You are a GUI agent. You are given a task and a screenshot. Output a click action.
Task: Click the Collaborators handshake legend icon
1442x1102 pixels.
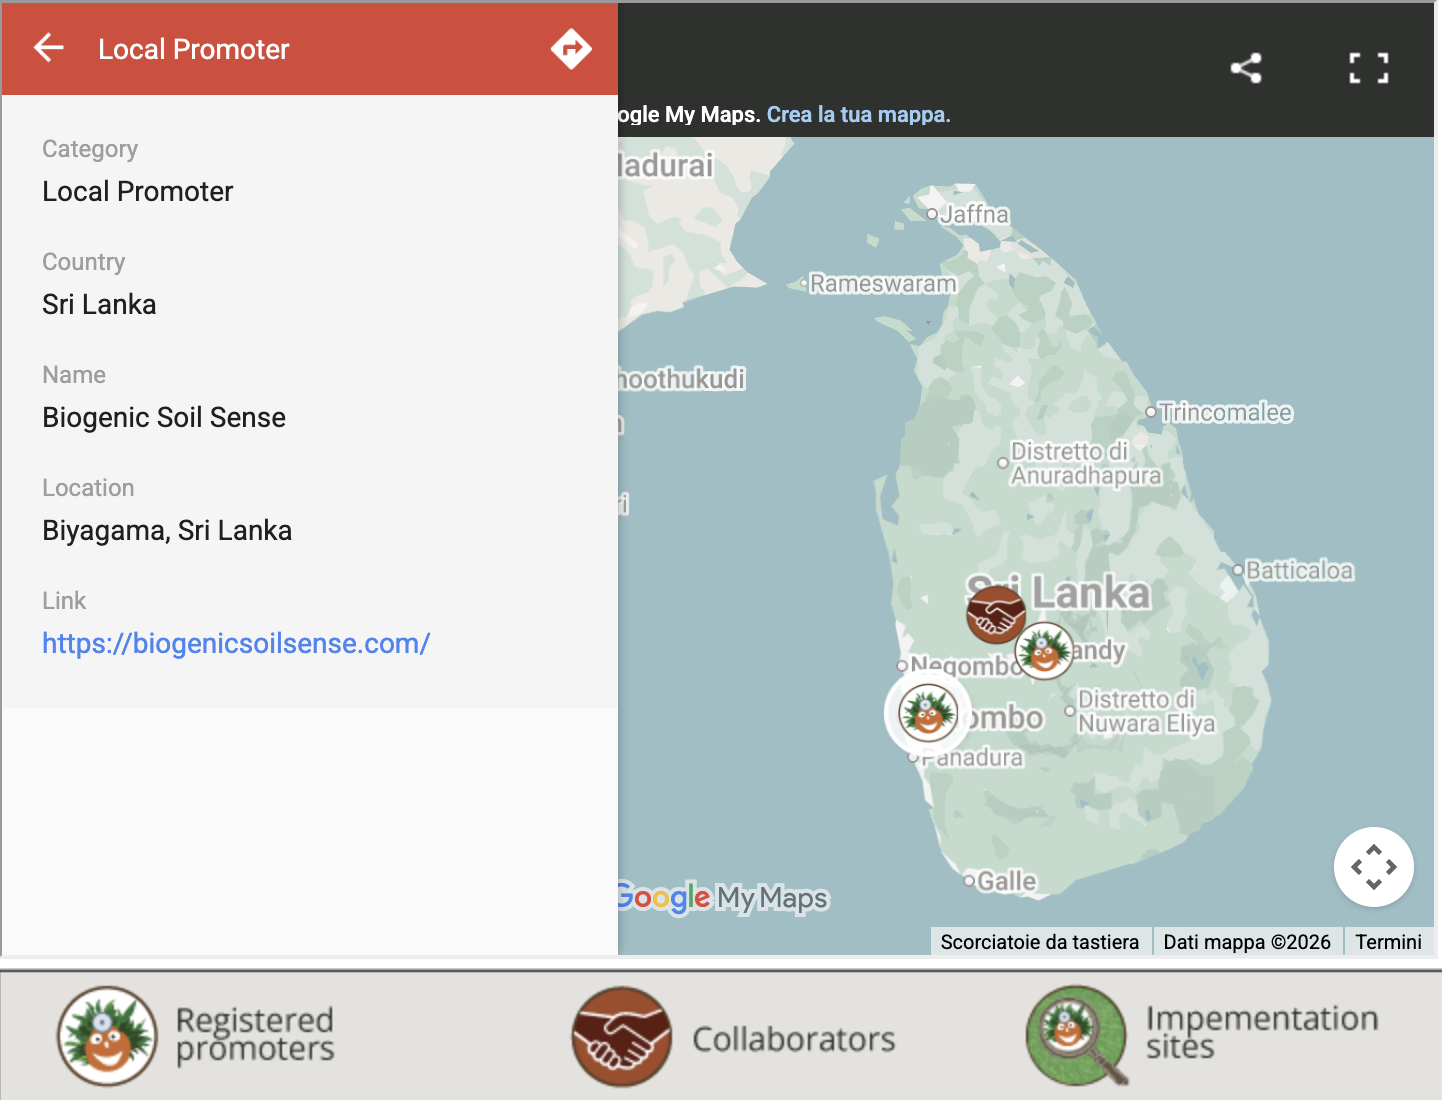[621, 1037]
